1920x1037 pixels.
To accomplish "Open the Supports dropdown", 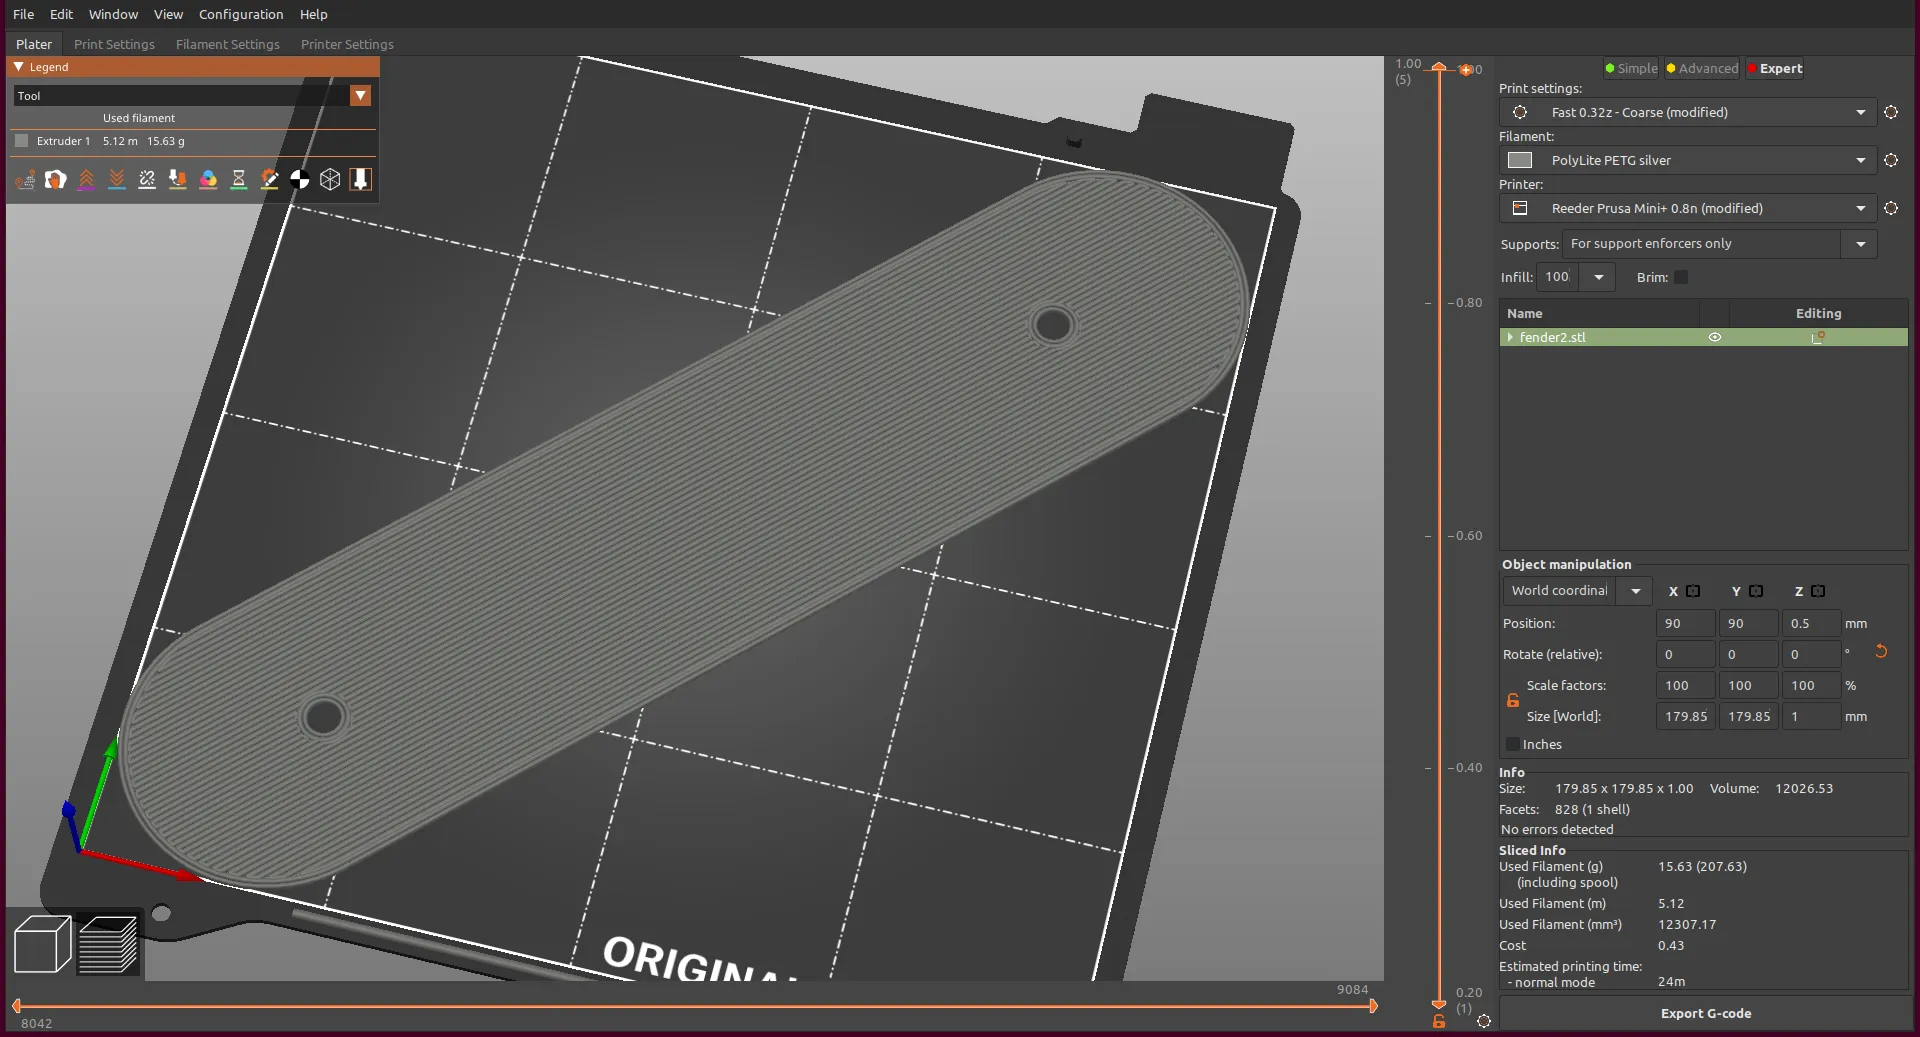I will [1860, 244].
